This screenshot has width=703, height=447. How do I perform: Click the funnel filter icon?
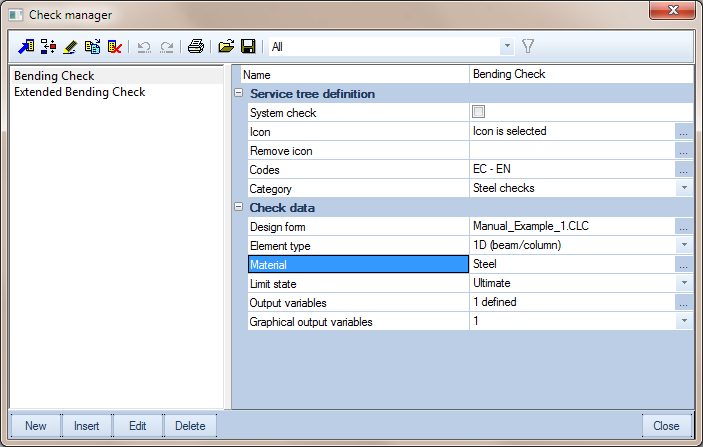528,46
